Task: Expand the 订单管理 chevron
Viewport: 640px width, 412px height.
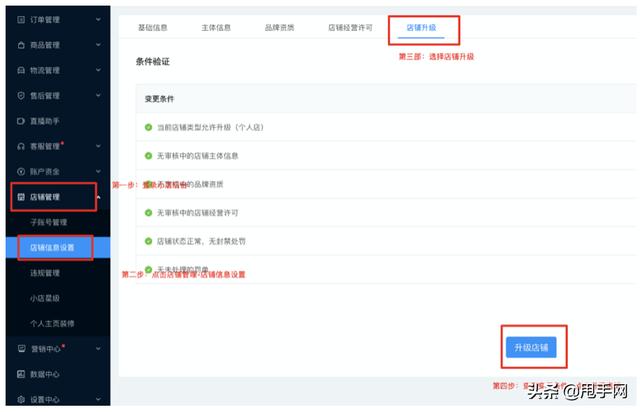Action: click(97, 19)
